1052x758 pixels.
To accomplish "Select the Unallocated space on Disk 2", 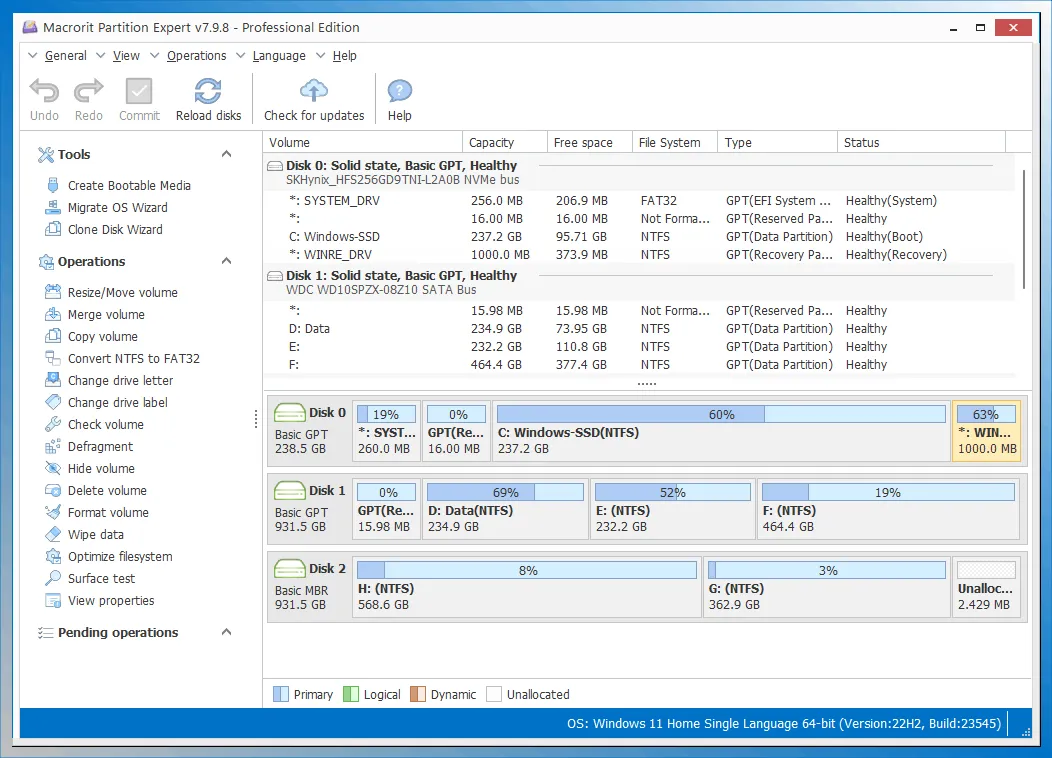I will tap(986, 588).
